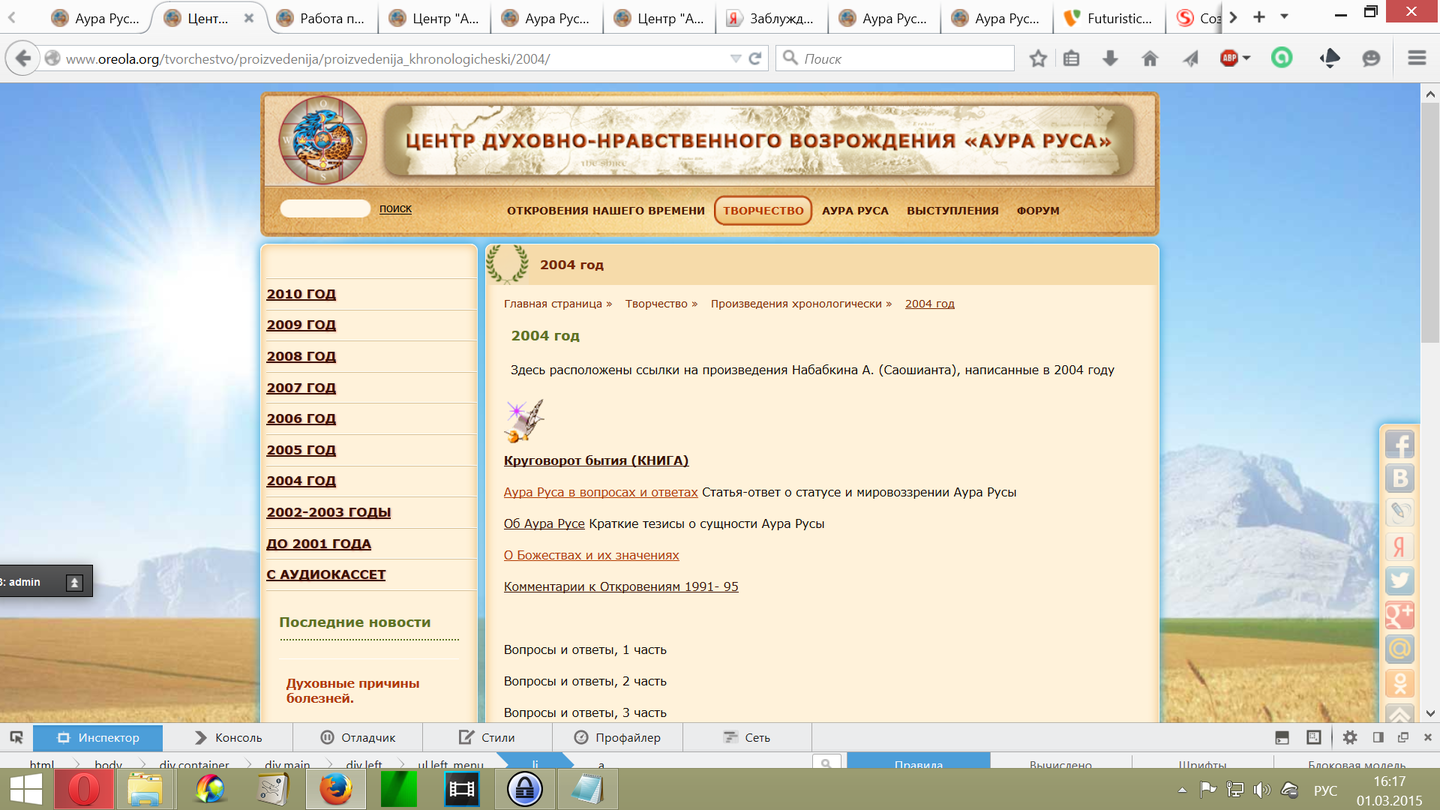Click the site search input field
Screen dimensions: 1440x810
325,209
